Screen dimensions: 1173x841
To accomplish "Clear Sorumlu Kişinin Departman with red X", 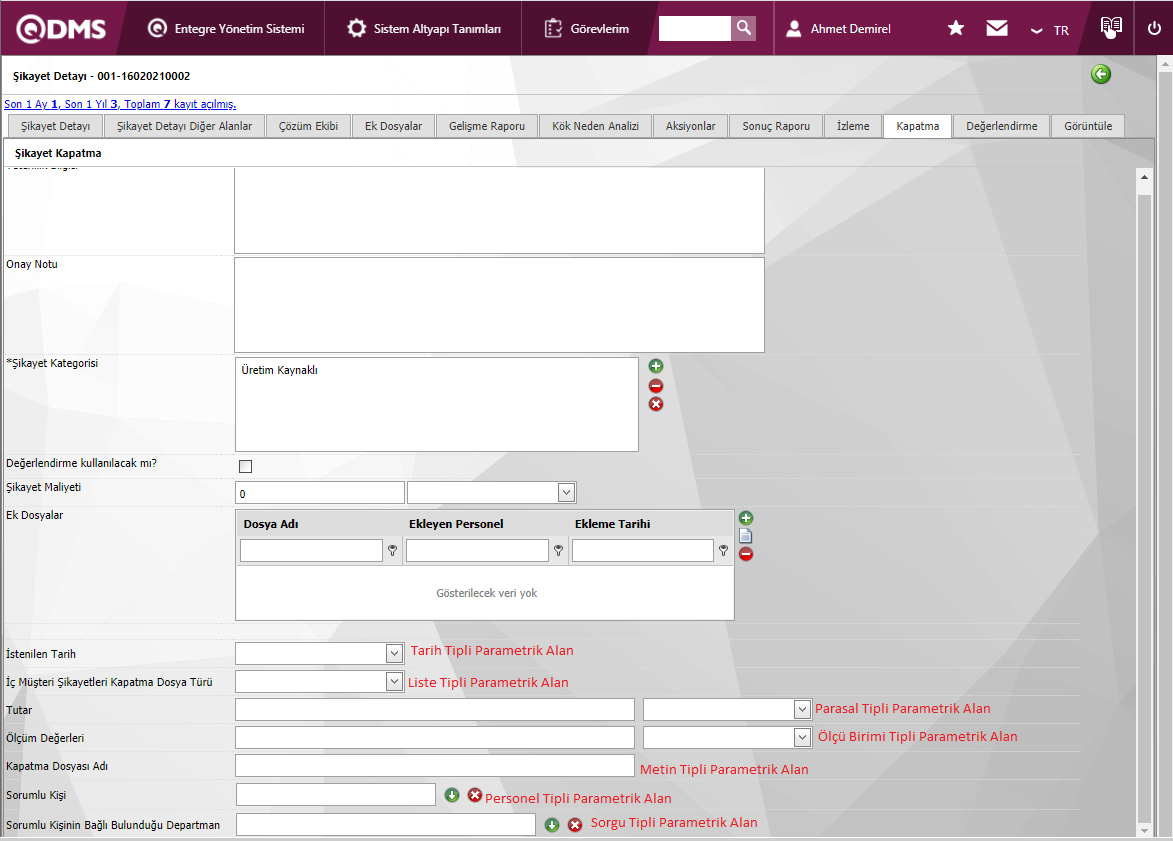I will 575,825.
